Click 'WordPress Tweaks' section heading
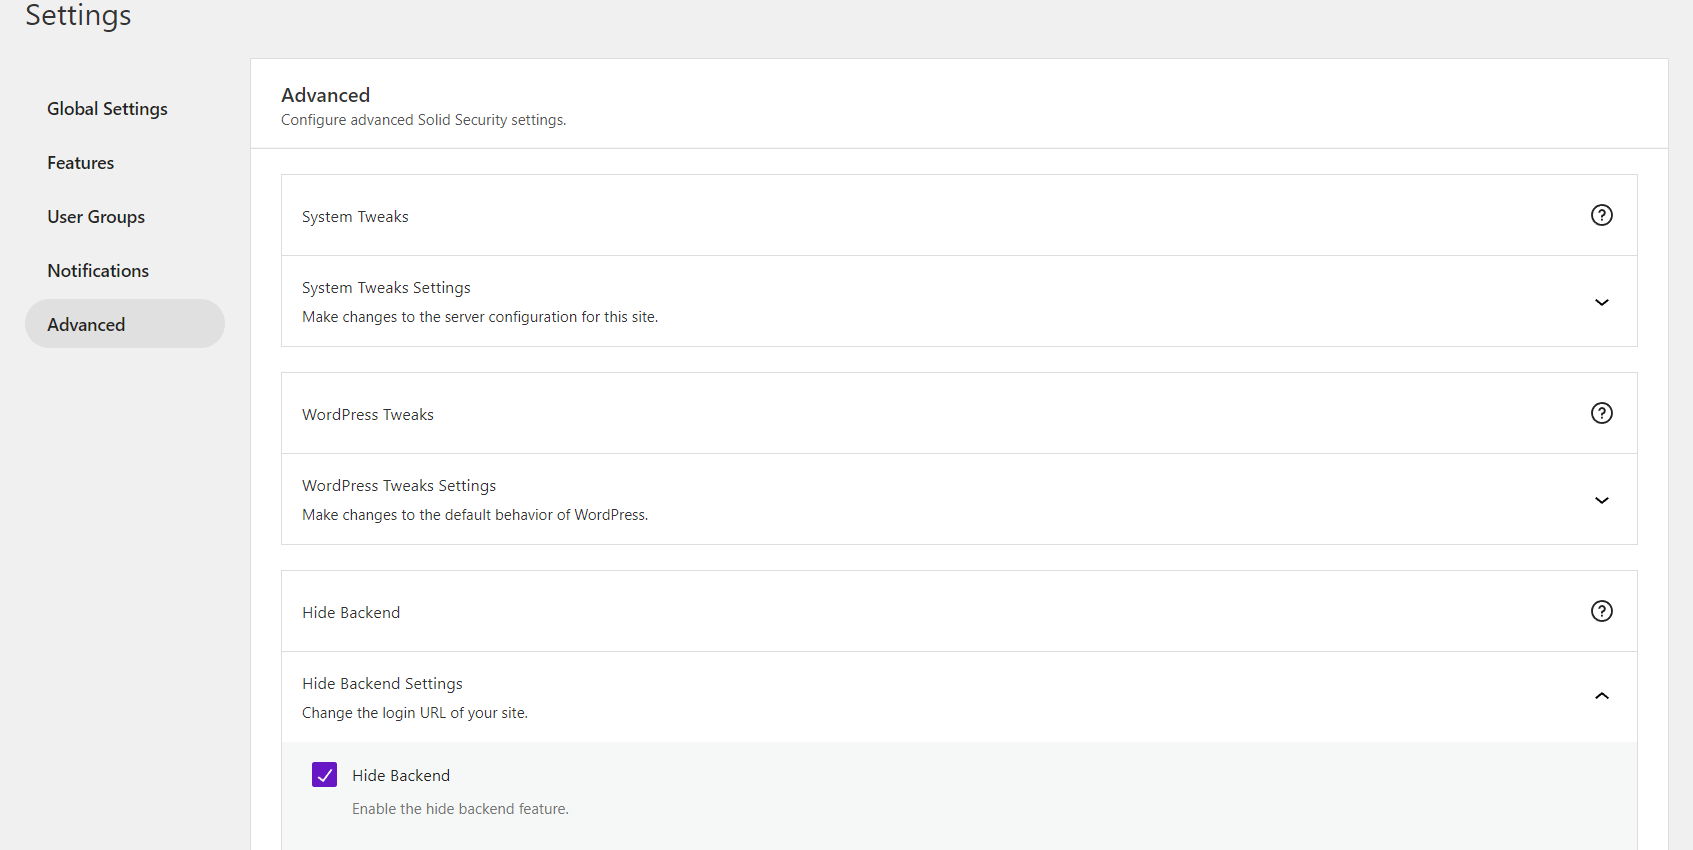The width and height of the screenshot is (1693, 850). [368, 415]
